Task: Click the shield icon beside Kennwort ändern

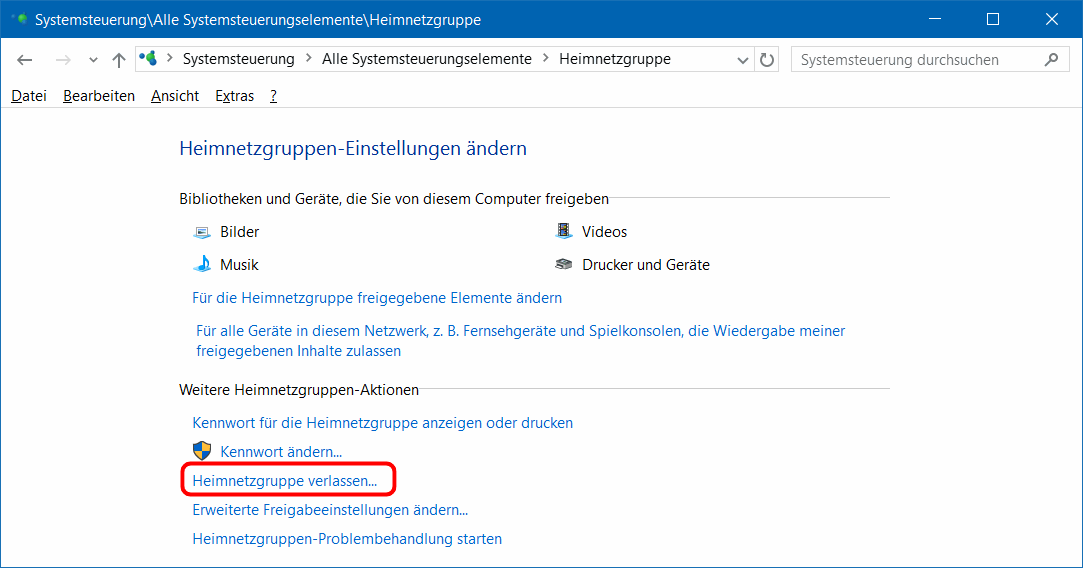Action: point(202,451)
